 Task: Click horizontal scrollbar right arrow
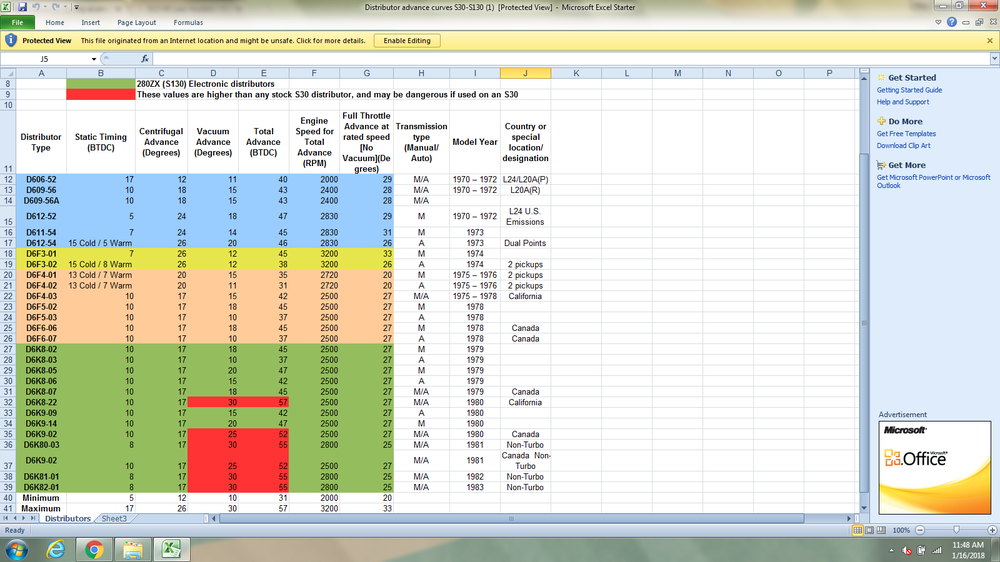[x=849, y=519]
